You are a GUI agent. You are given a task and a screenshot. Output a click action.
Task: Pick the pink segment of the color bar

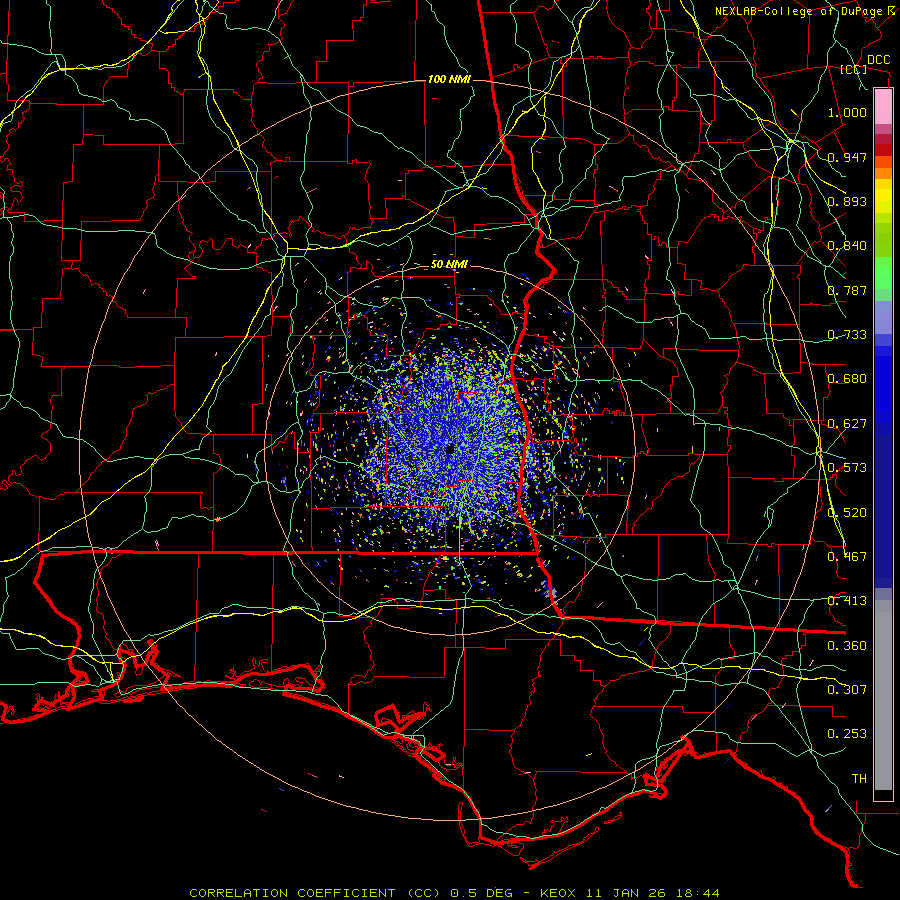[883, 106]
